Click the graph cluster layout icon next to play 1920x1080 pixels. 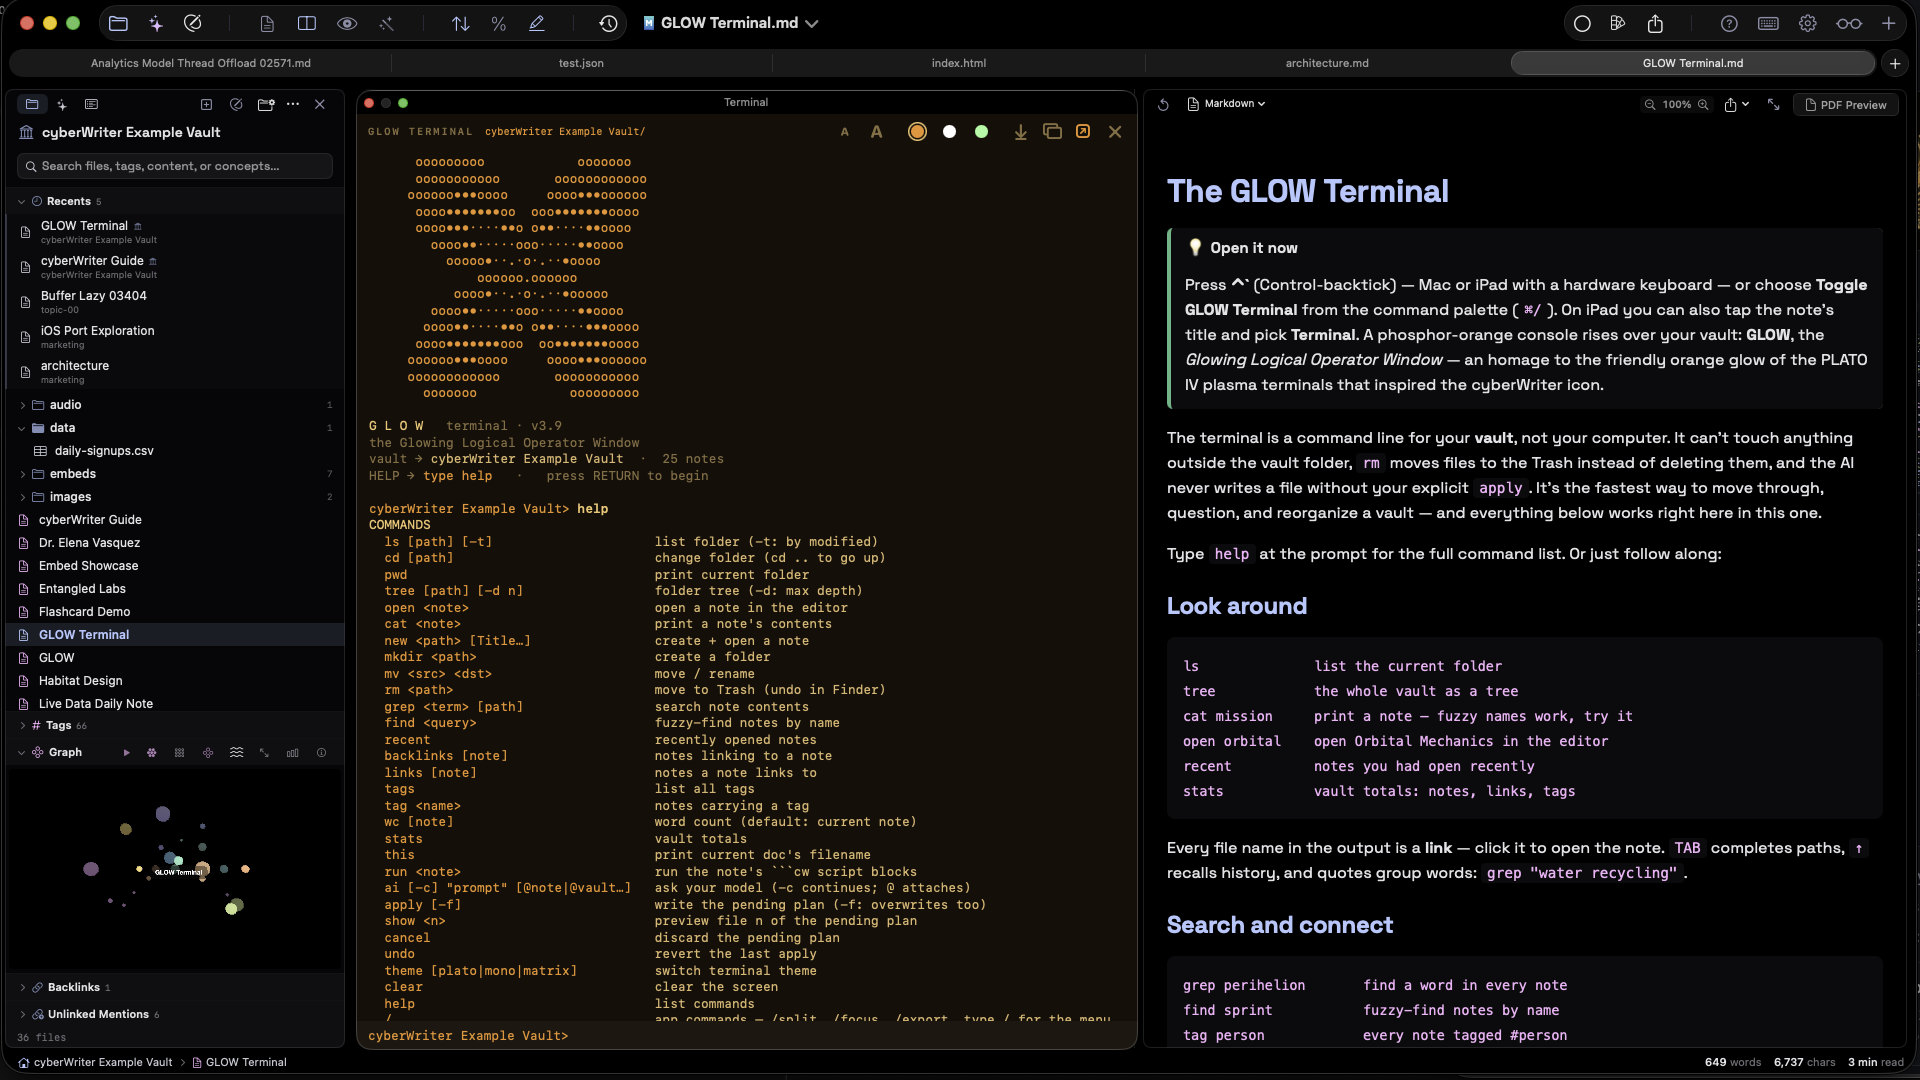[x=152, y=753]
